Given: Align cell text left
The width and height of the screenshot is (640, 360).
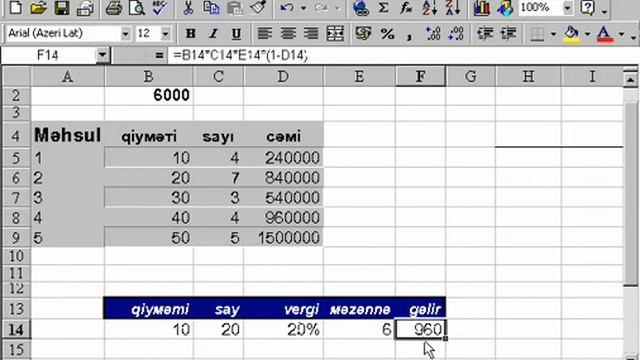Looking at the screenshot, I should point(264,33).
